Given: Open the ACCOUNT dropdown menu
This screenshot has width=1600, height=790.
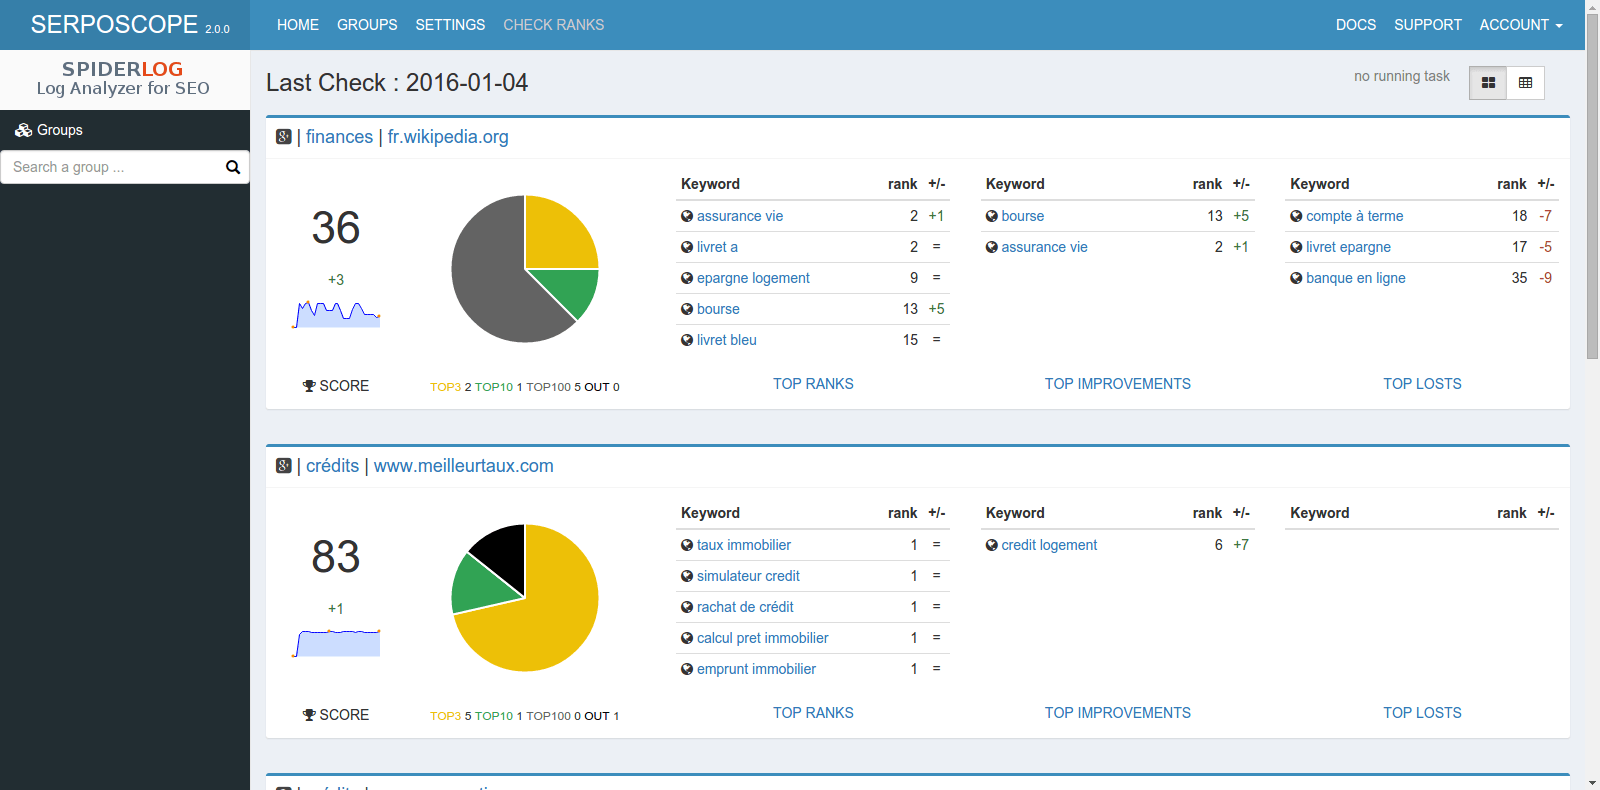Looking at the screenshot, I should tap(1520, 25).
